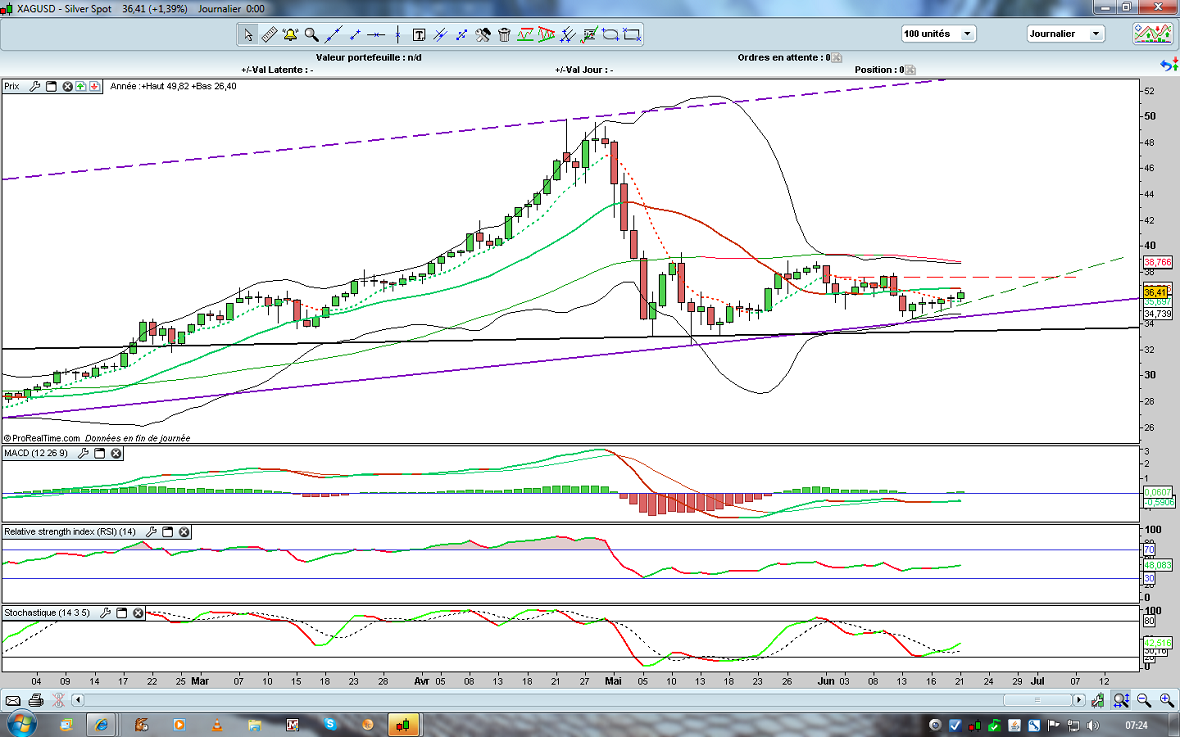
Task: Click the alarm bell alert icon
Action: (x=290, y=35)
